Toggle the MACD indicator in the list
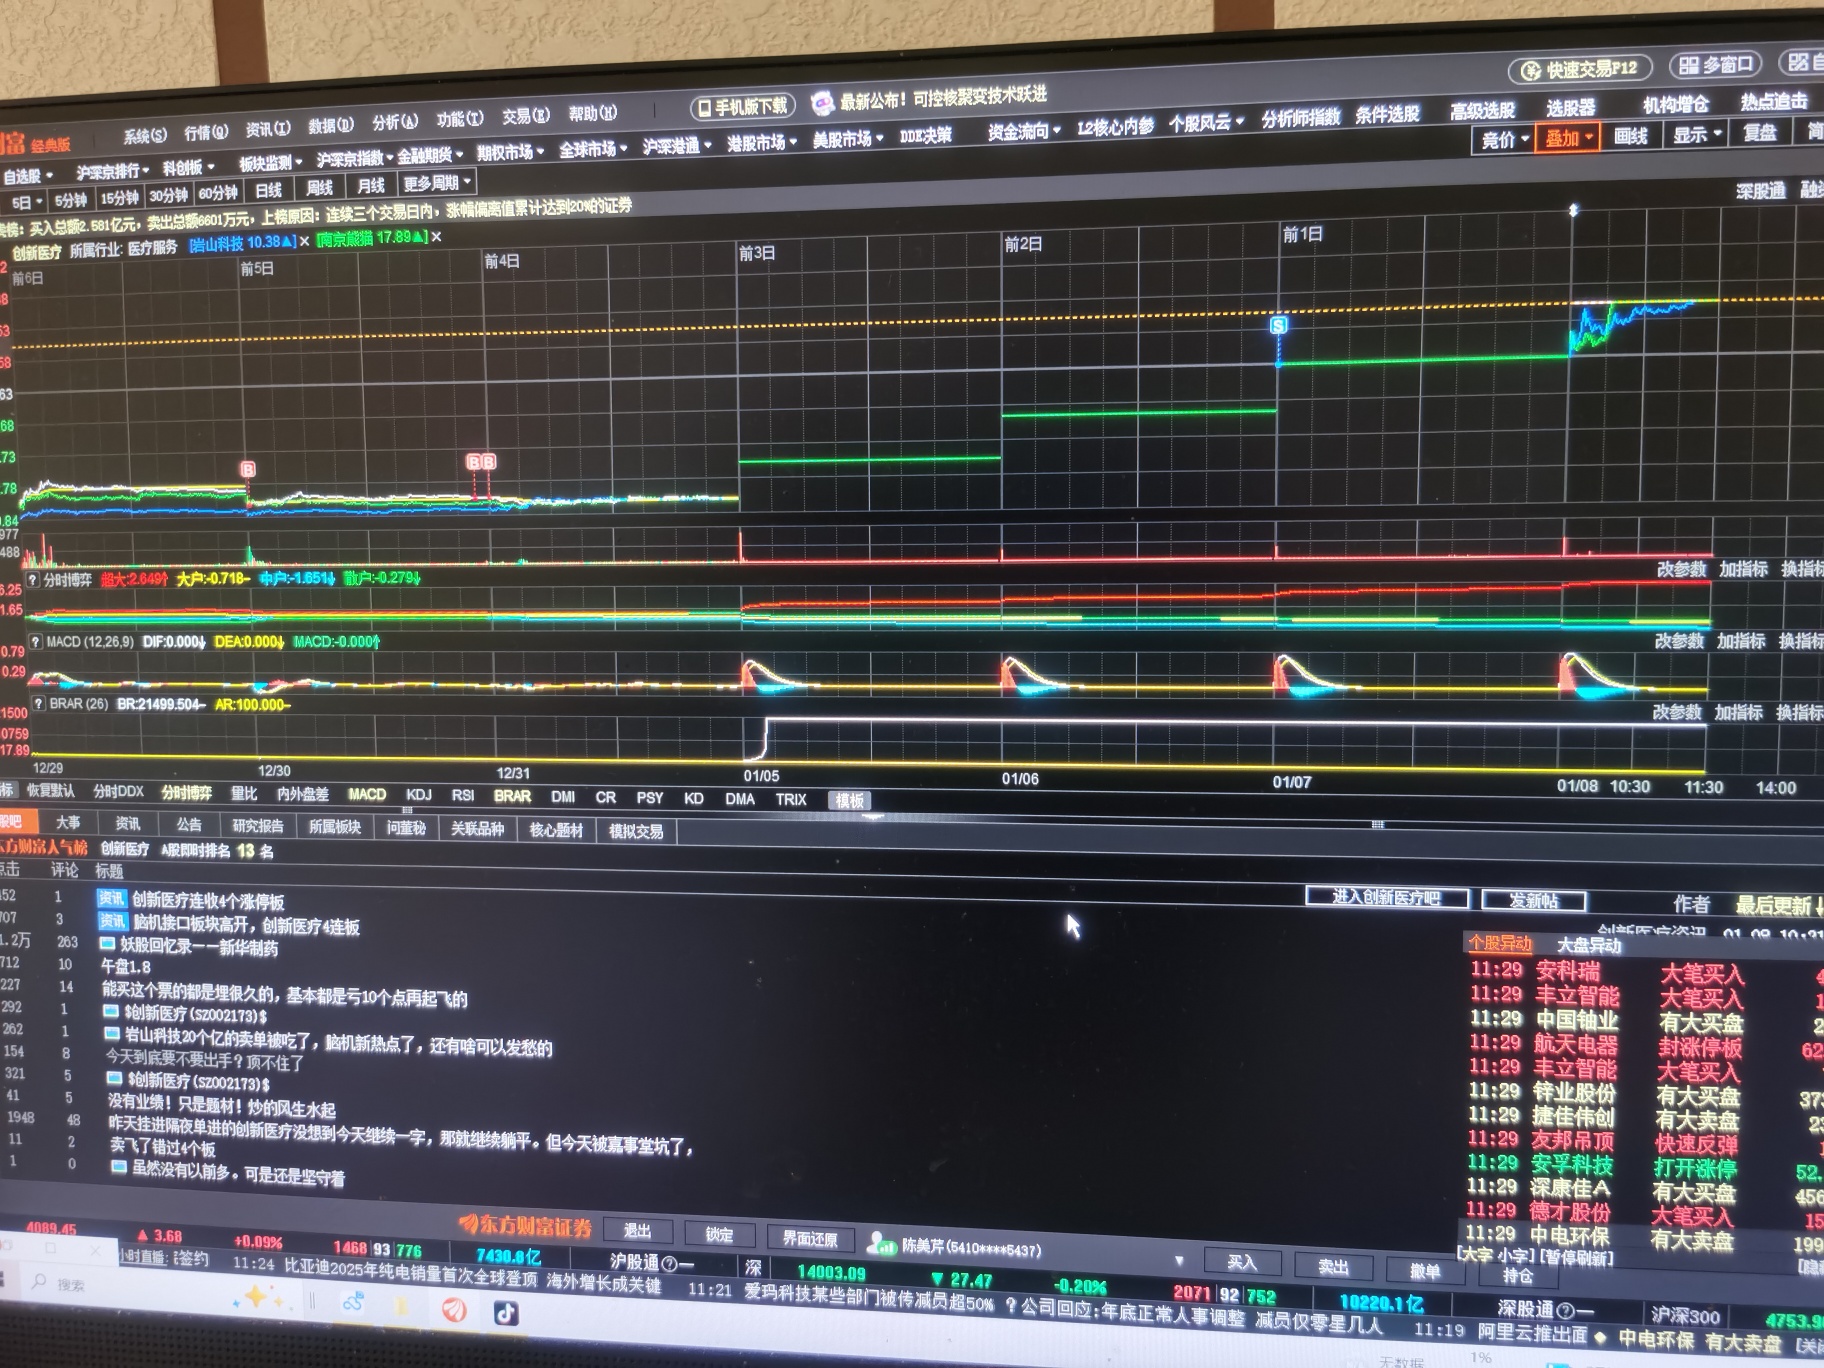 [x=366, y=794]
